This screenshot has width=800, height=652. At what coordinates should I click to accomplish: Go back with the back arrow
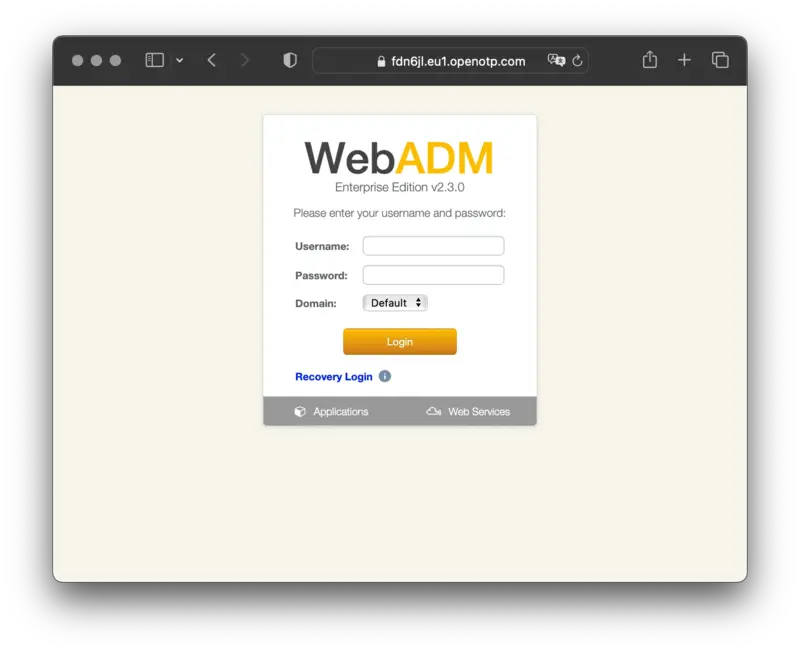[212, 60]
